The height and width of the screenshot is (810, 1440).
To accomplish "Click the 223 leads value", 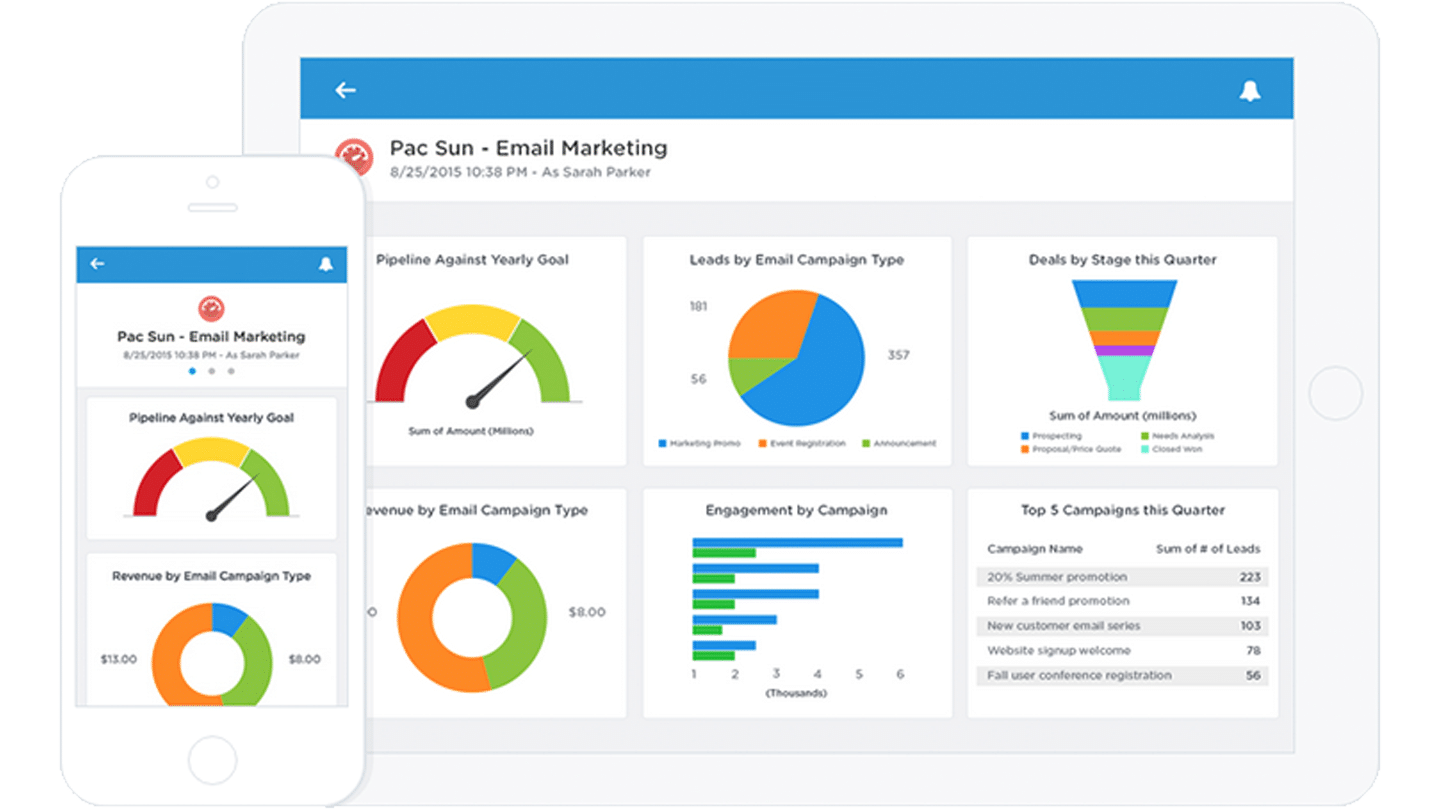I will (1250, 577).
